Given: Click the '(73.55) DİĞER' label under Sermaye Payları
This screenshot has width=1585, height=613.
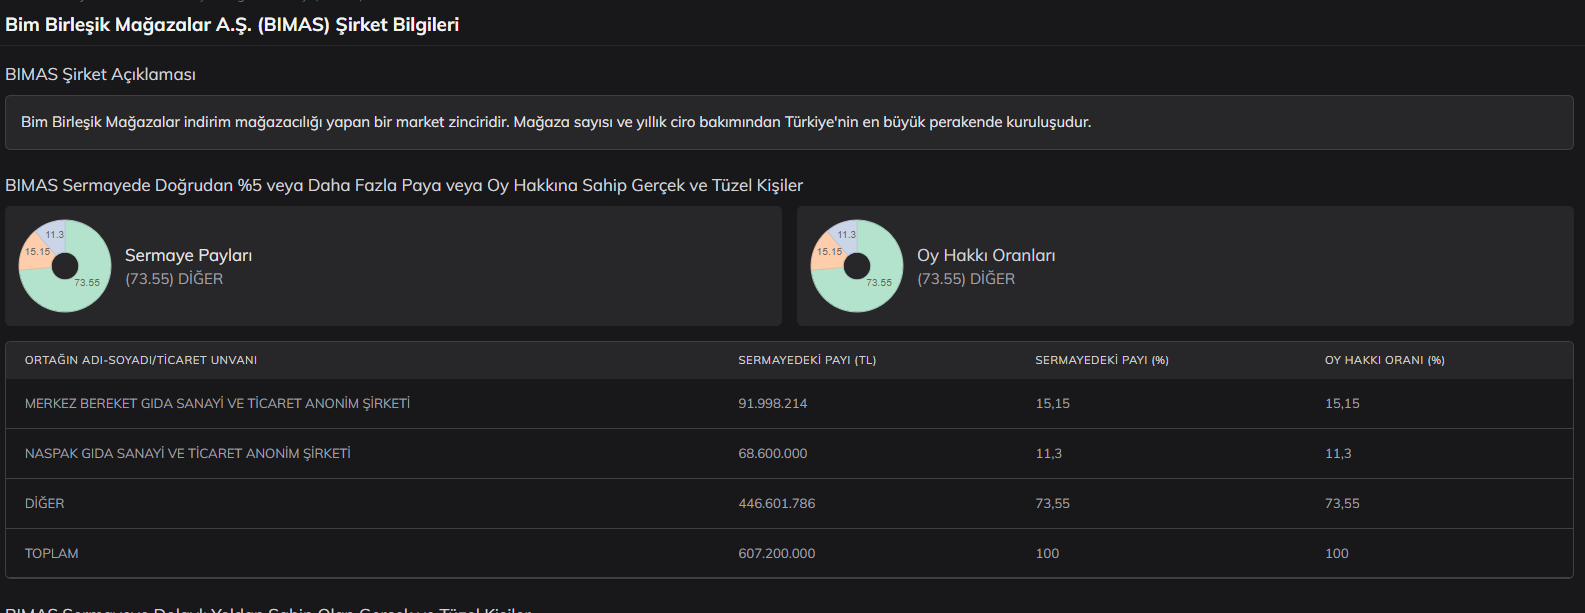Looking at the screenshot, I should click(174, 279).
